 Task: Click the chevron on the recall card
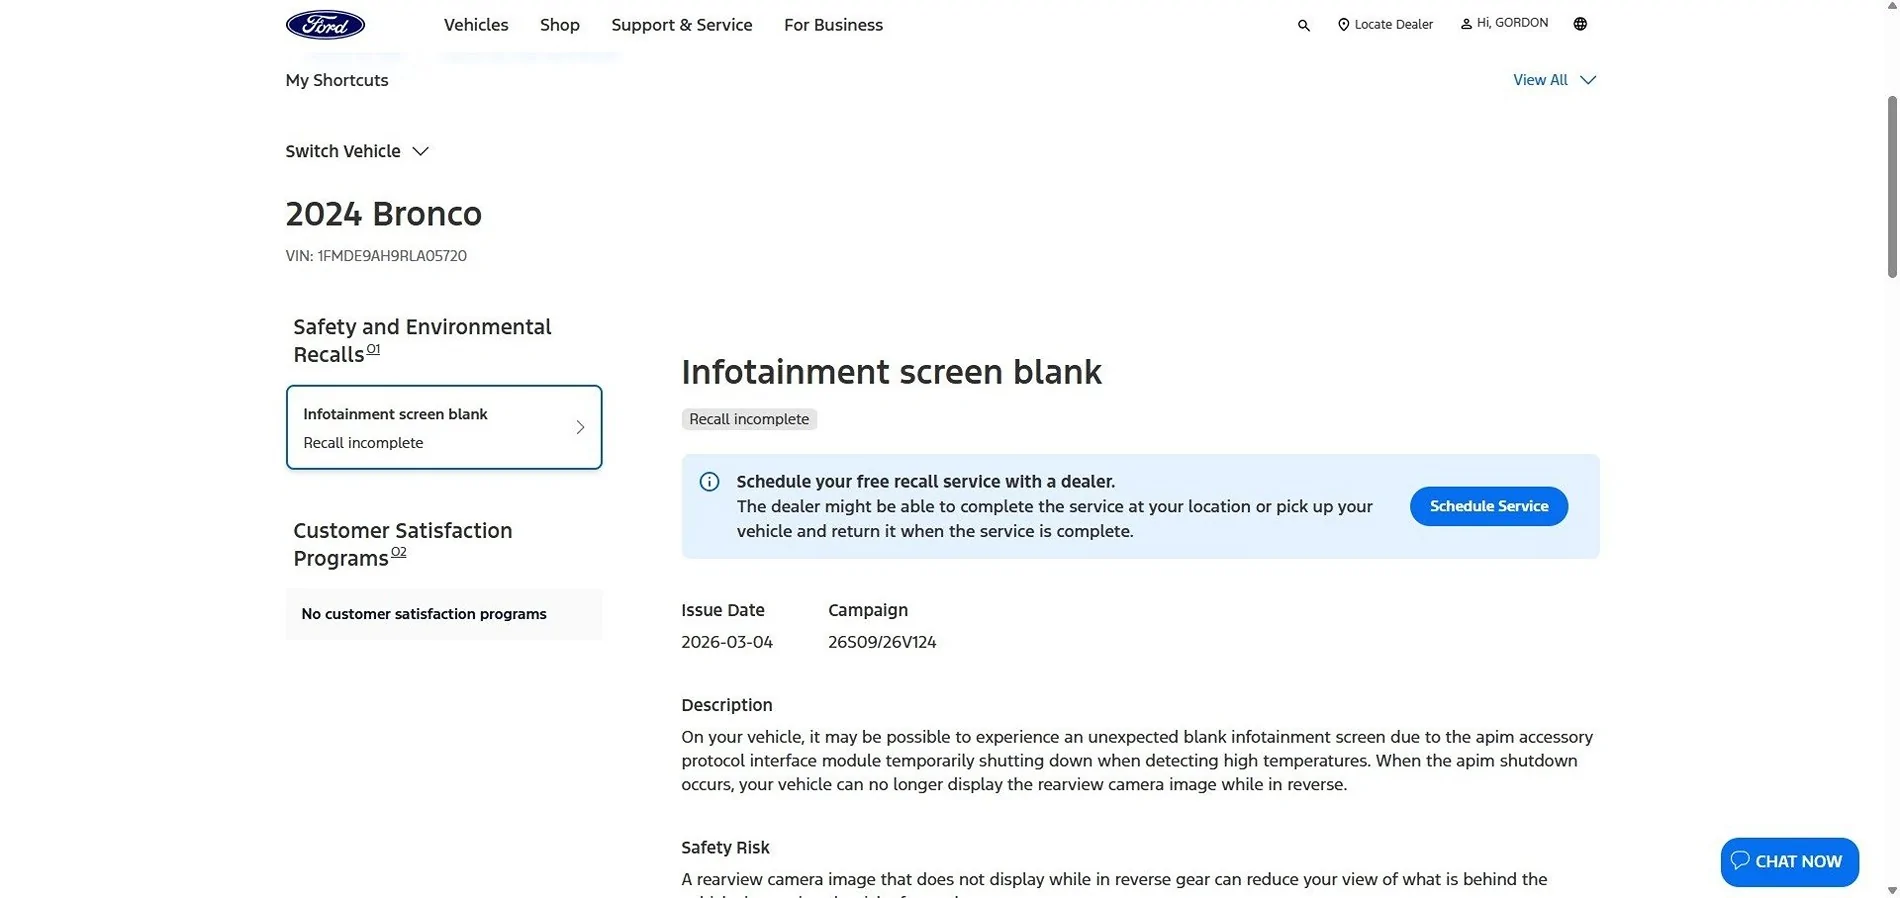pos(580,427)
